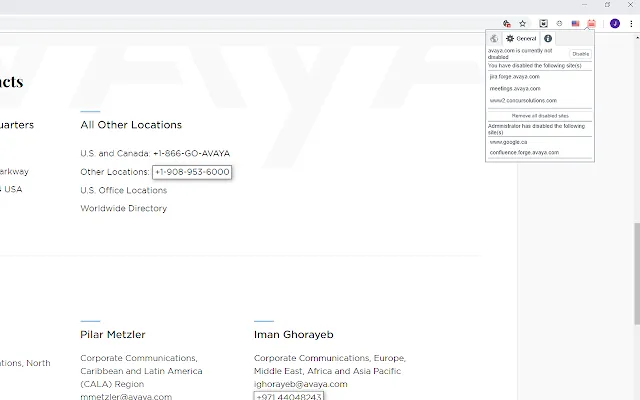
Task: Open the US flag extension
Action: point(576,24)
